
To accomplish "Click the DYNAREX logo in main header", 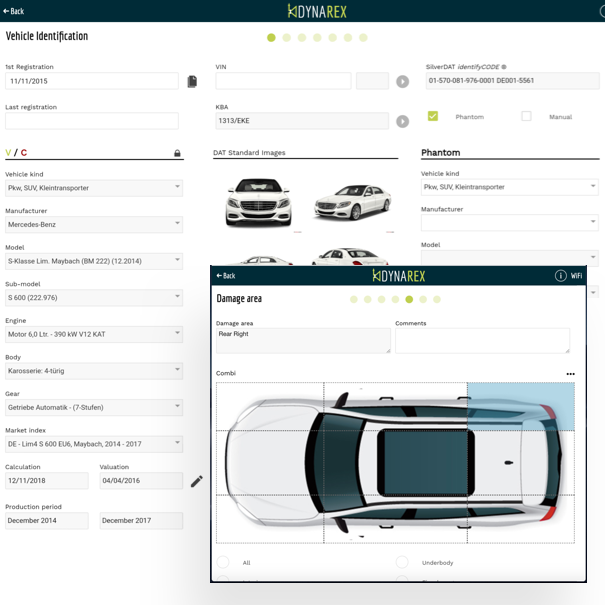I will click(x=317, y=11).
